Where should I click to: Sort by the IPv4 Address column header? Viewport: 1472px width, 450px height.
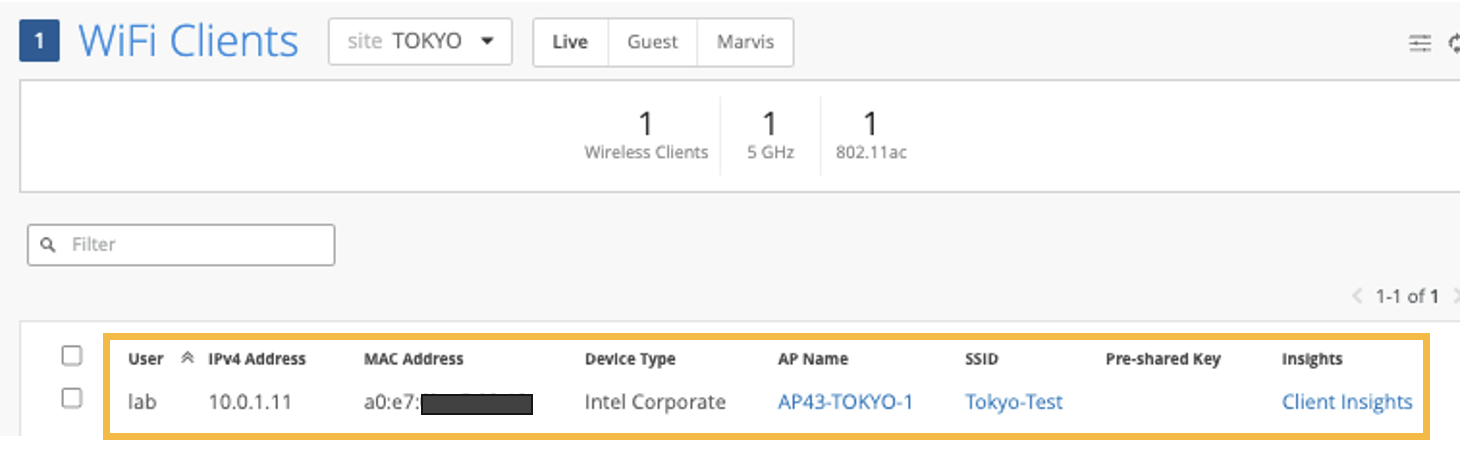pyautogui.click(x=257, y=359)
